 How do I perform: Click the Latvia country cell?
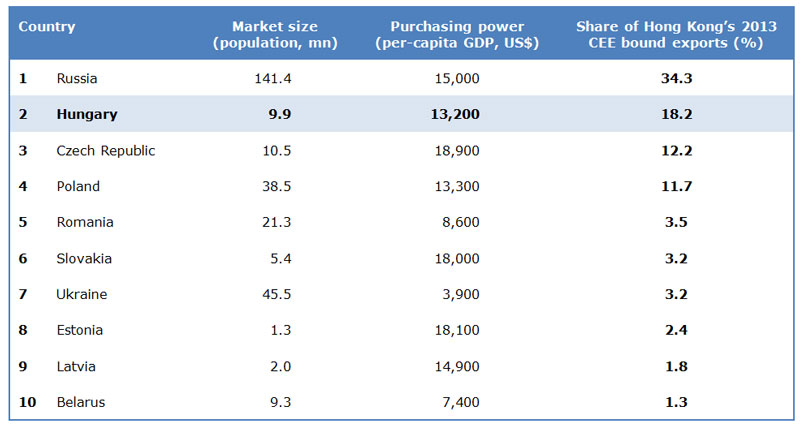coord(76,366)
